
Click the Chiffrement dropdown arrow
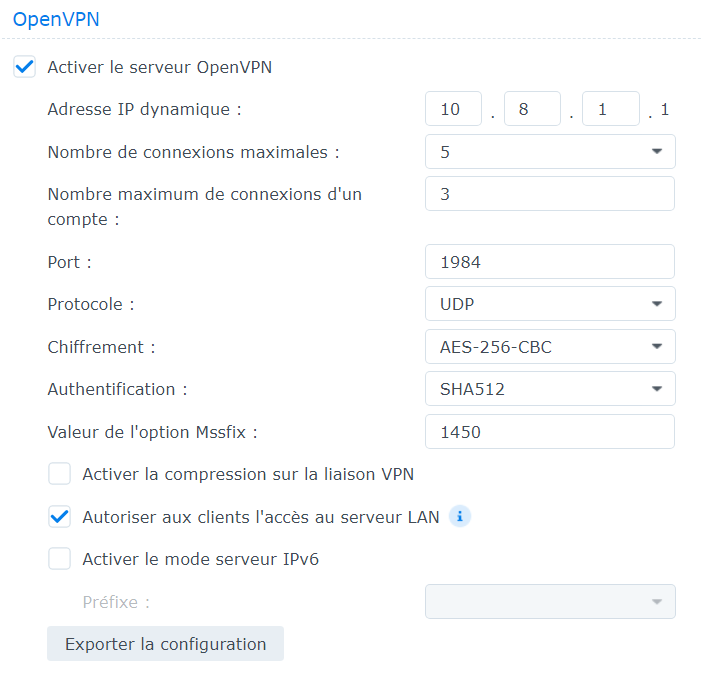click(x=657, y=346)
